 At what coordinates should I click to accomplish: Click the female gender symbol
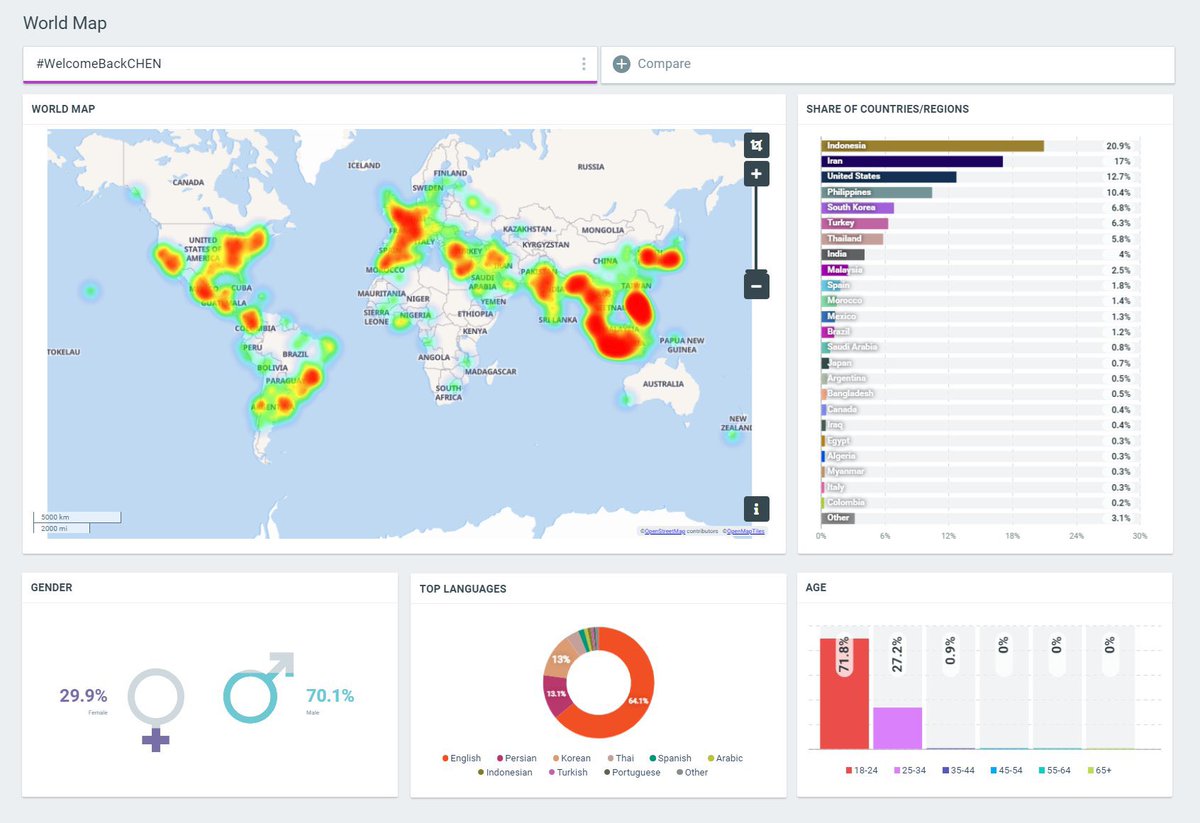(x=155, y=710)
